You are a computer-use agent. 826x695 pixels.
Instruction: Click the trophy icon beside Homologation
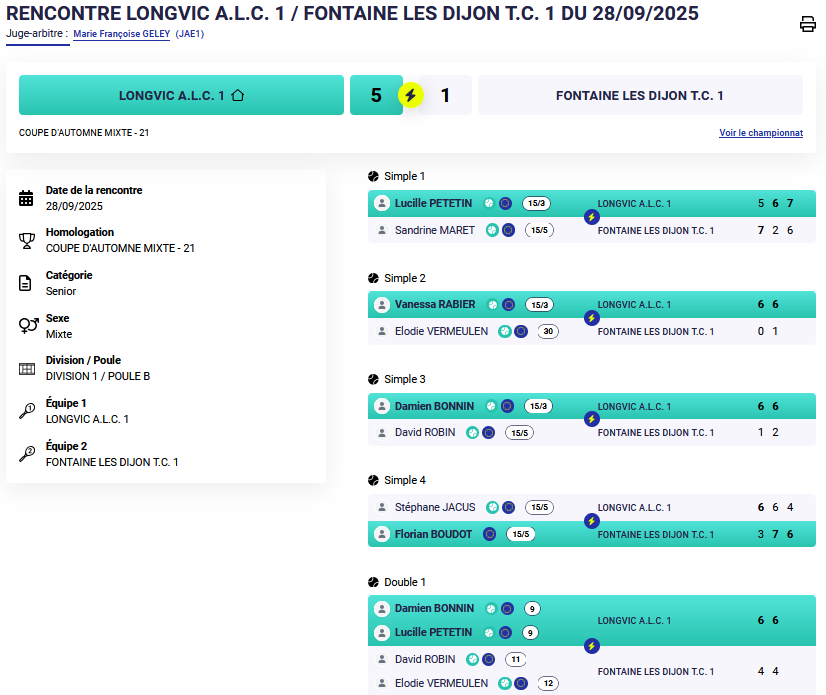pos(27,240)
